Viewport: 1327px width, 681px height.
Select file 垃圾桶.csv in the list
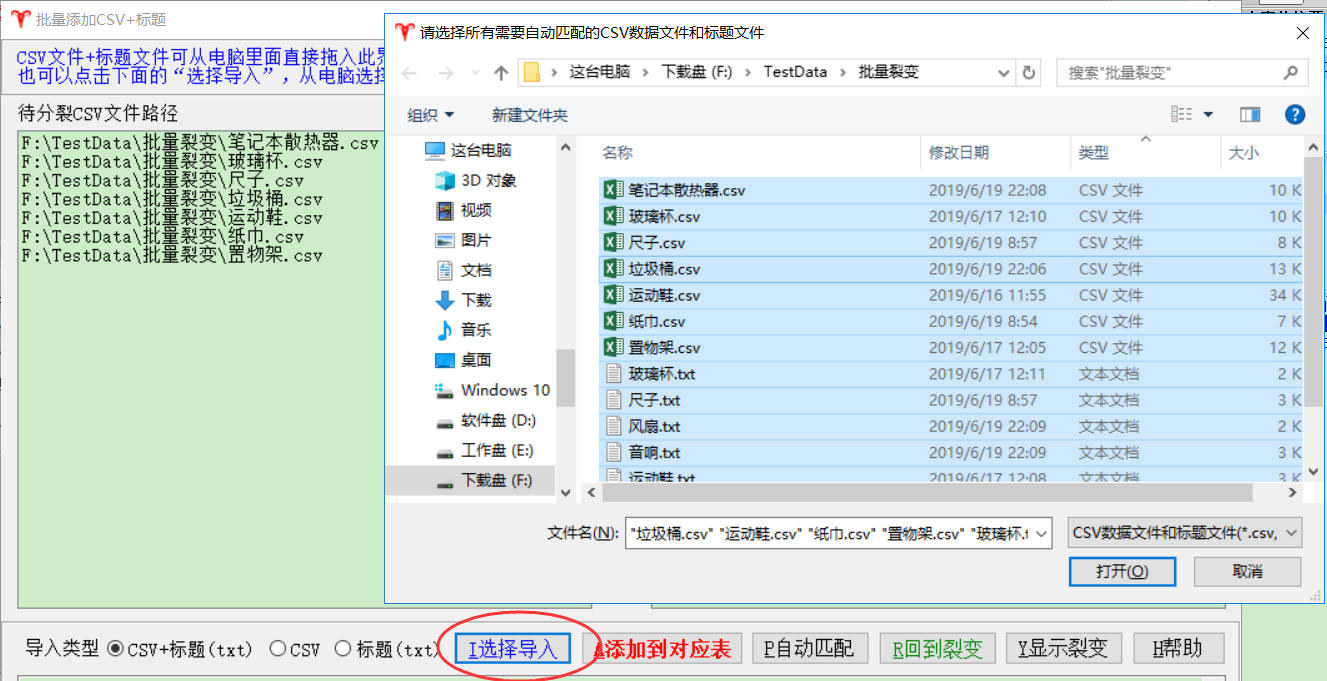(x=664, y=269)
